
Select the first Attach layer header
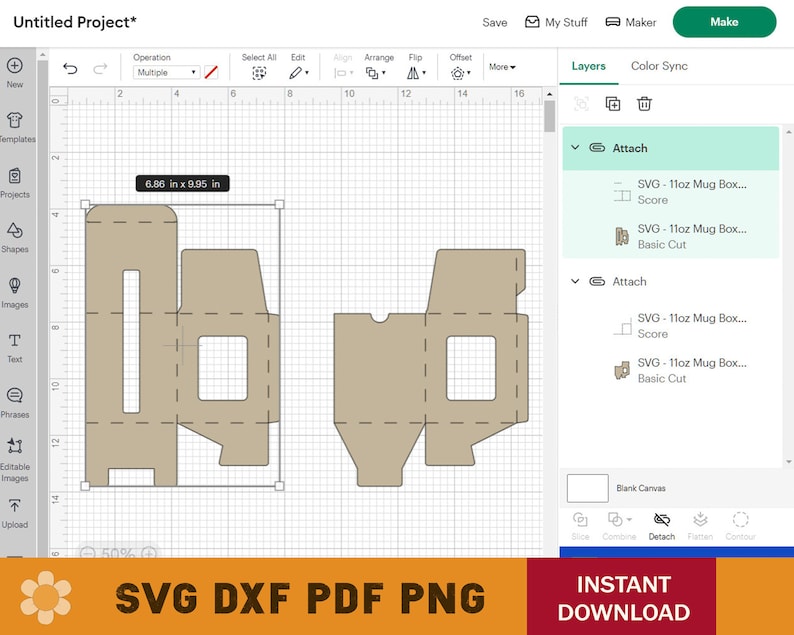(x=670, y=148)
